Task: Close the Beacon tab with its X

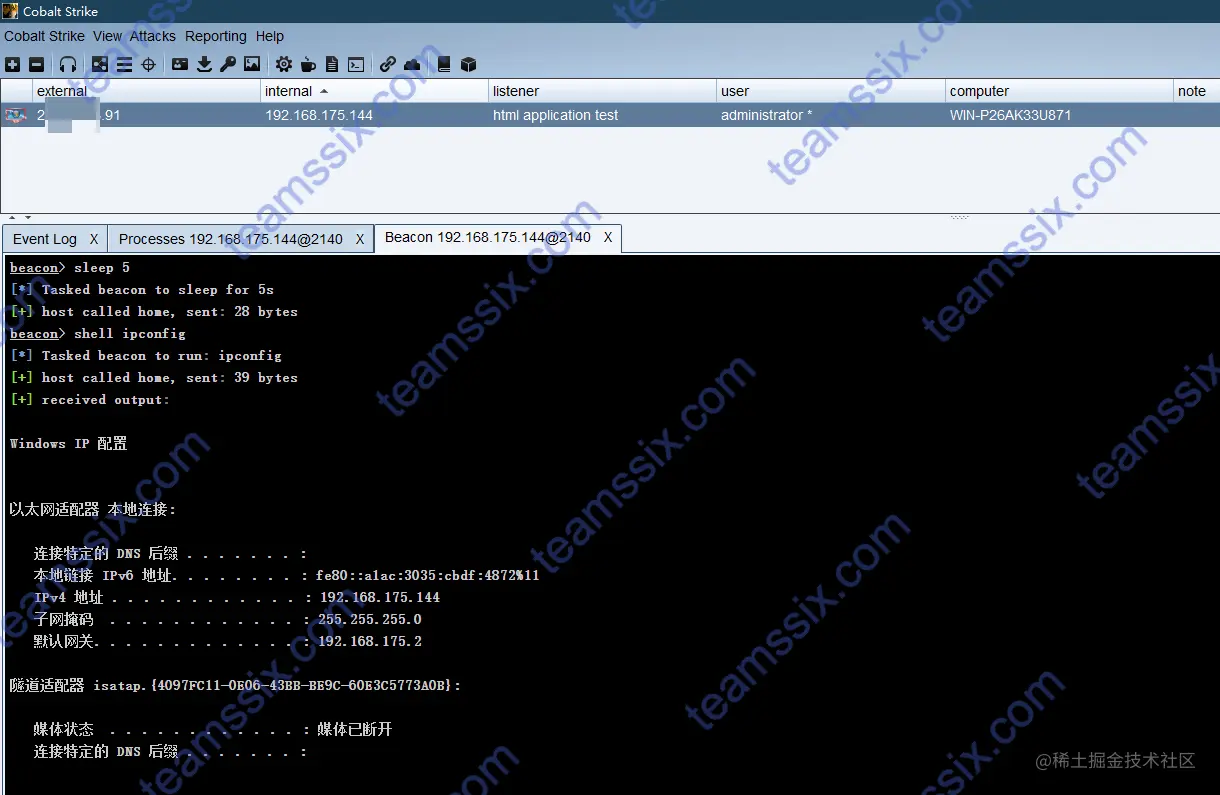Action: click(x=608, y=237)
